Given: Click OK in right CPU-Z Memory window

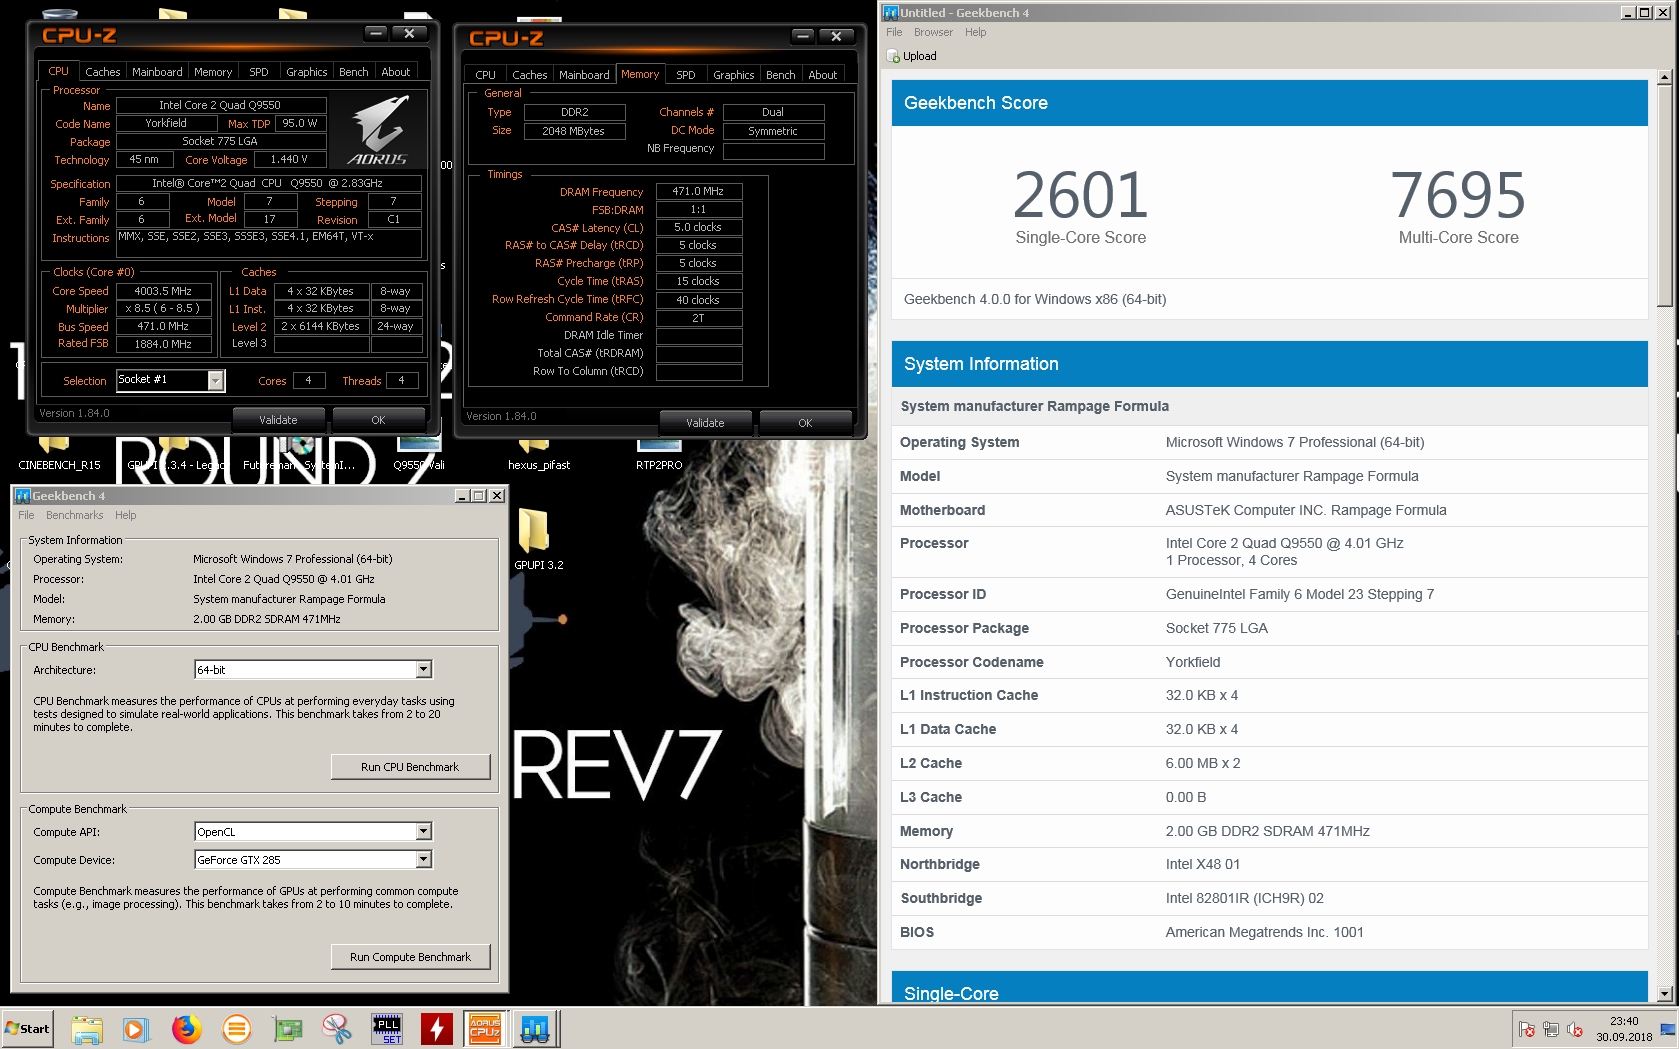Looking at the screenshot, I should point(805,423).
